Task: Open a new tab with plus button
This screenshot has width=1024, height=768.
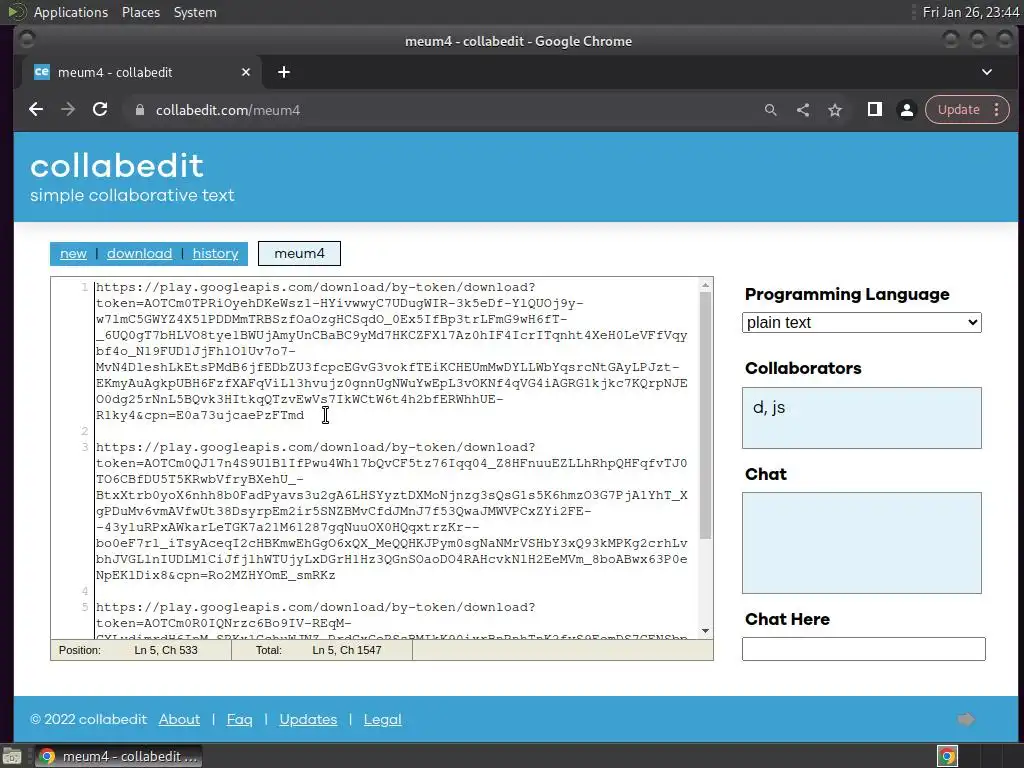Action: pos(283,72)
